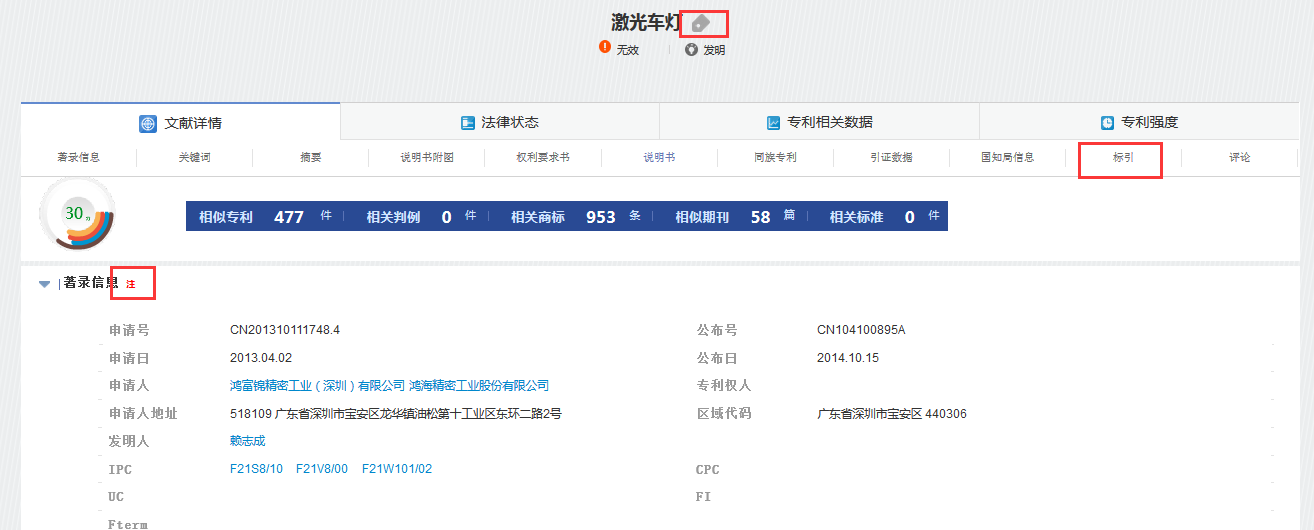
Task: Select the 标引 sub-tab
Action: coord(1122,158)
